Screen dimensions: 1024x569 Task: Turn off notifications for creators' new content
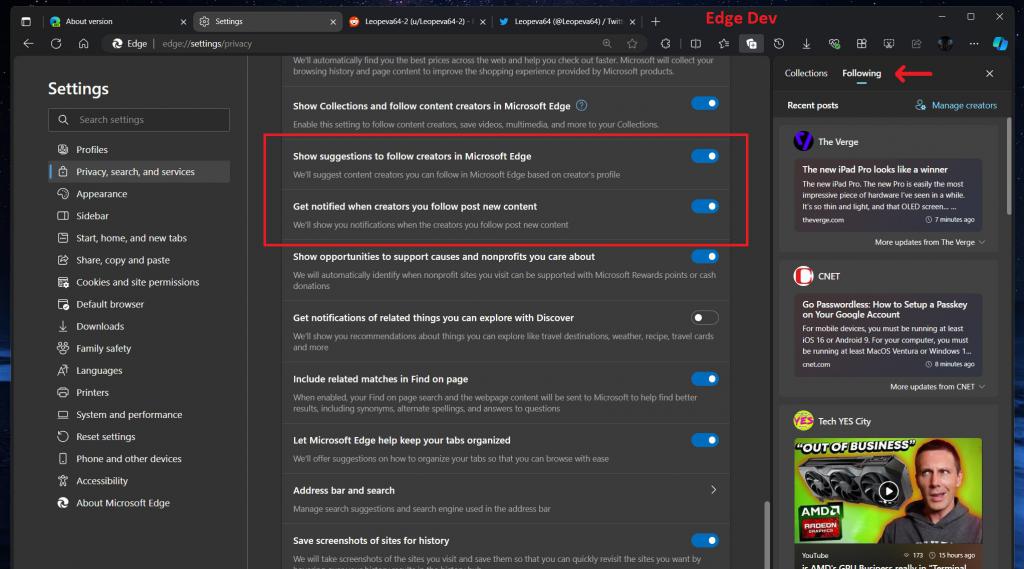[704, 206]
